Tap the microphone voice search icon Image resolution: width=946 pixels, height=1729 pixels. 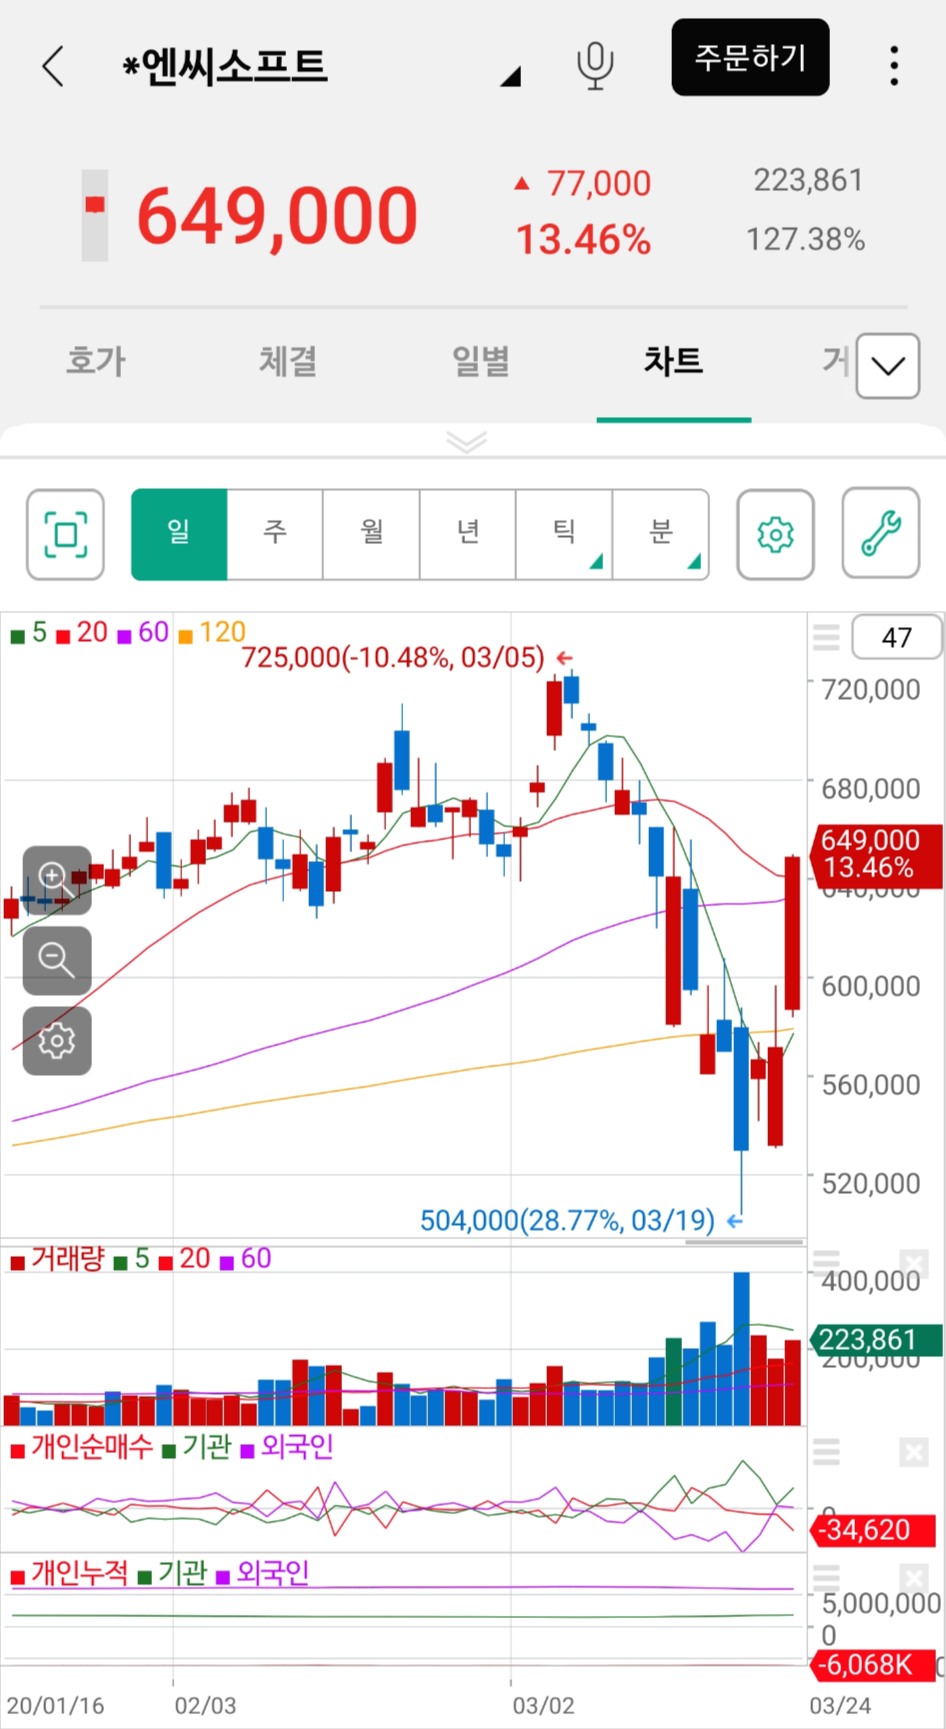click(x=595, y=66)
